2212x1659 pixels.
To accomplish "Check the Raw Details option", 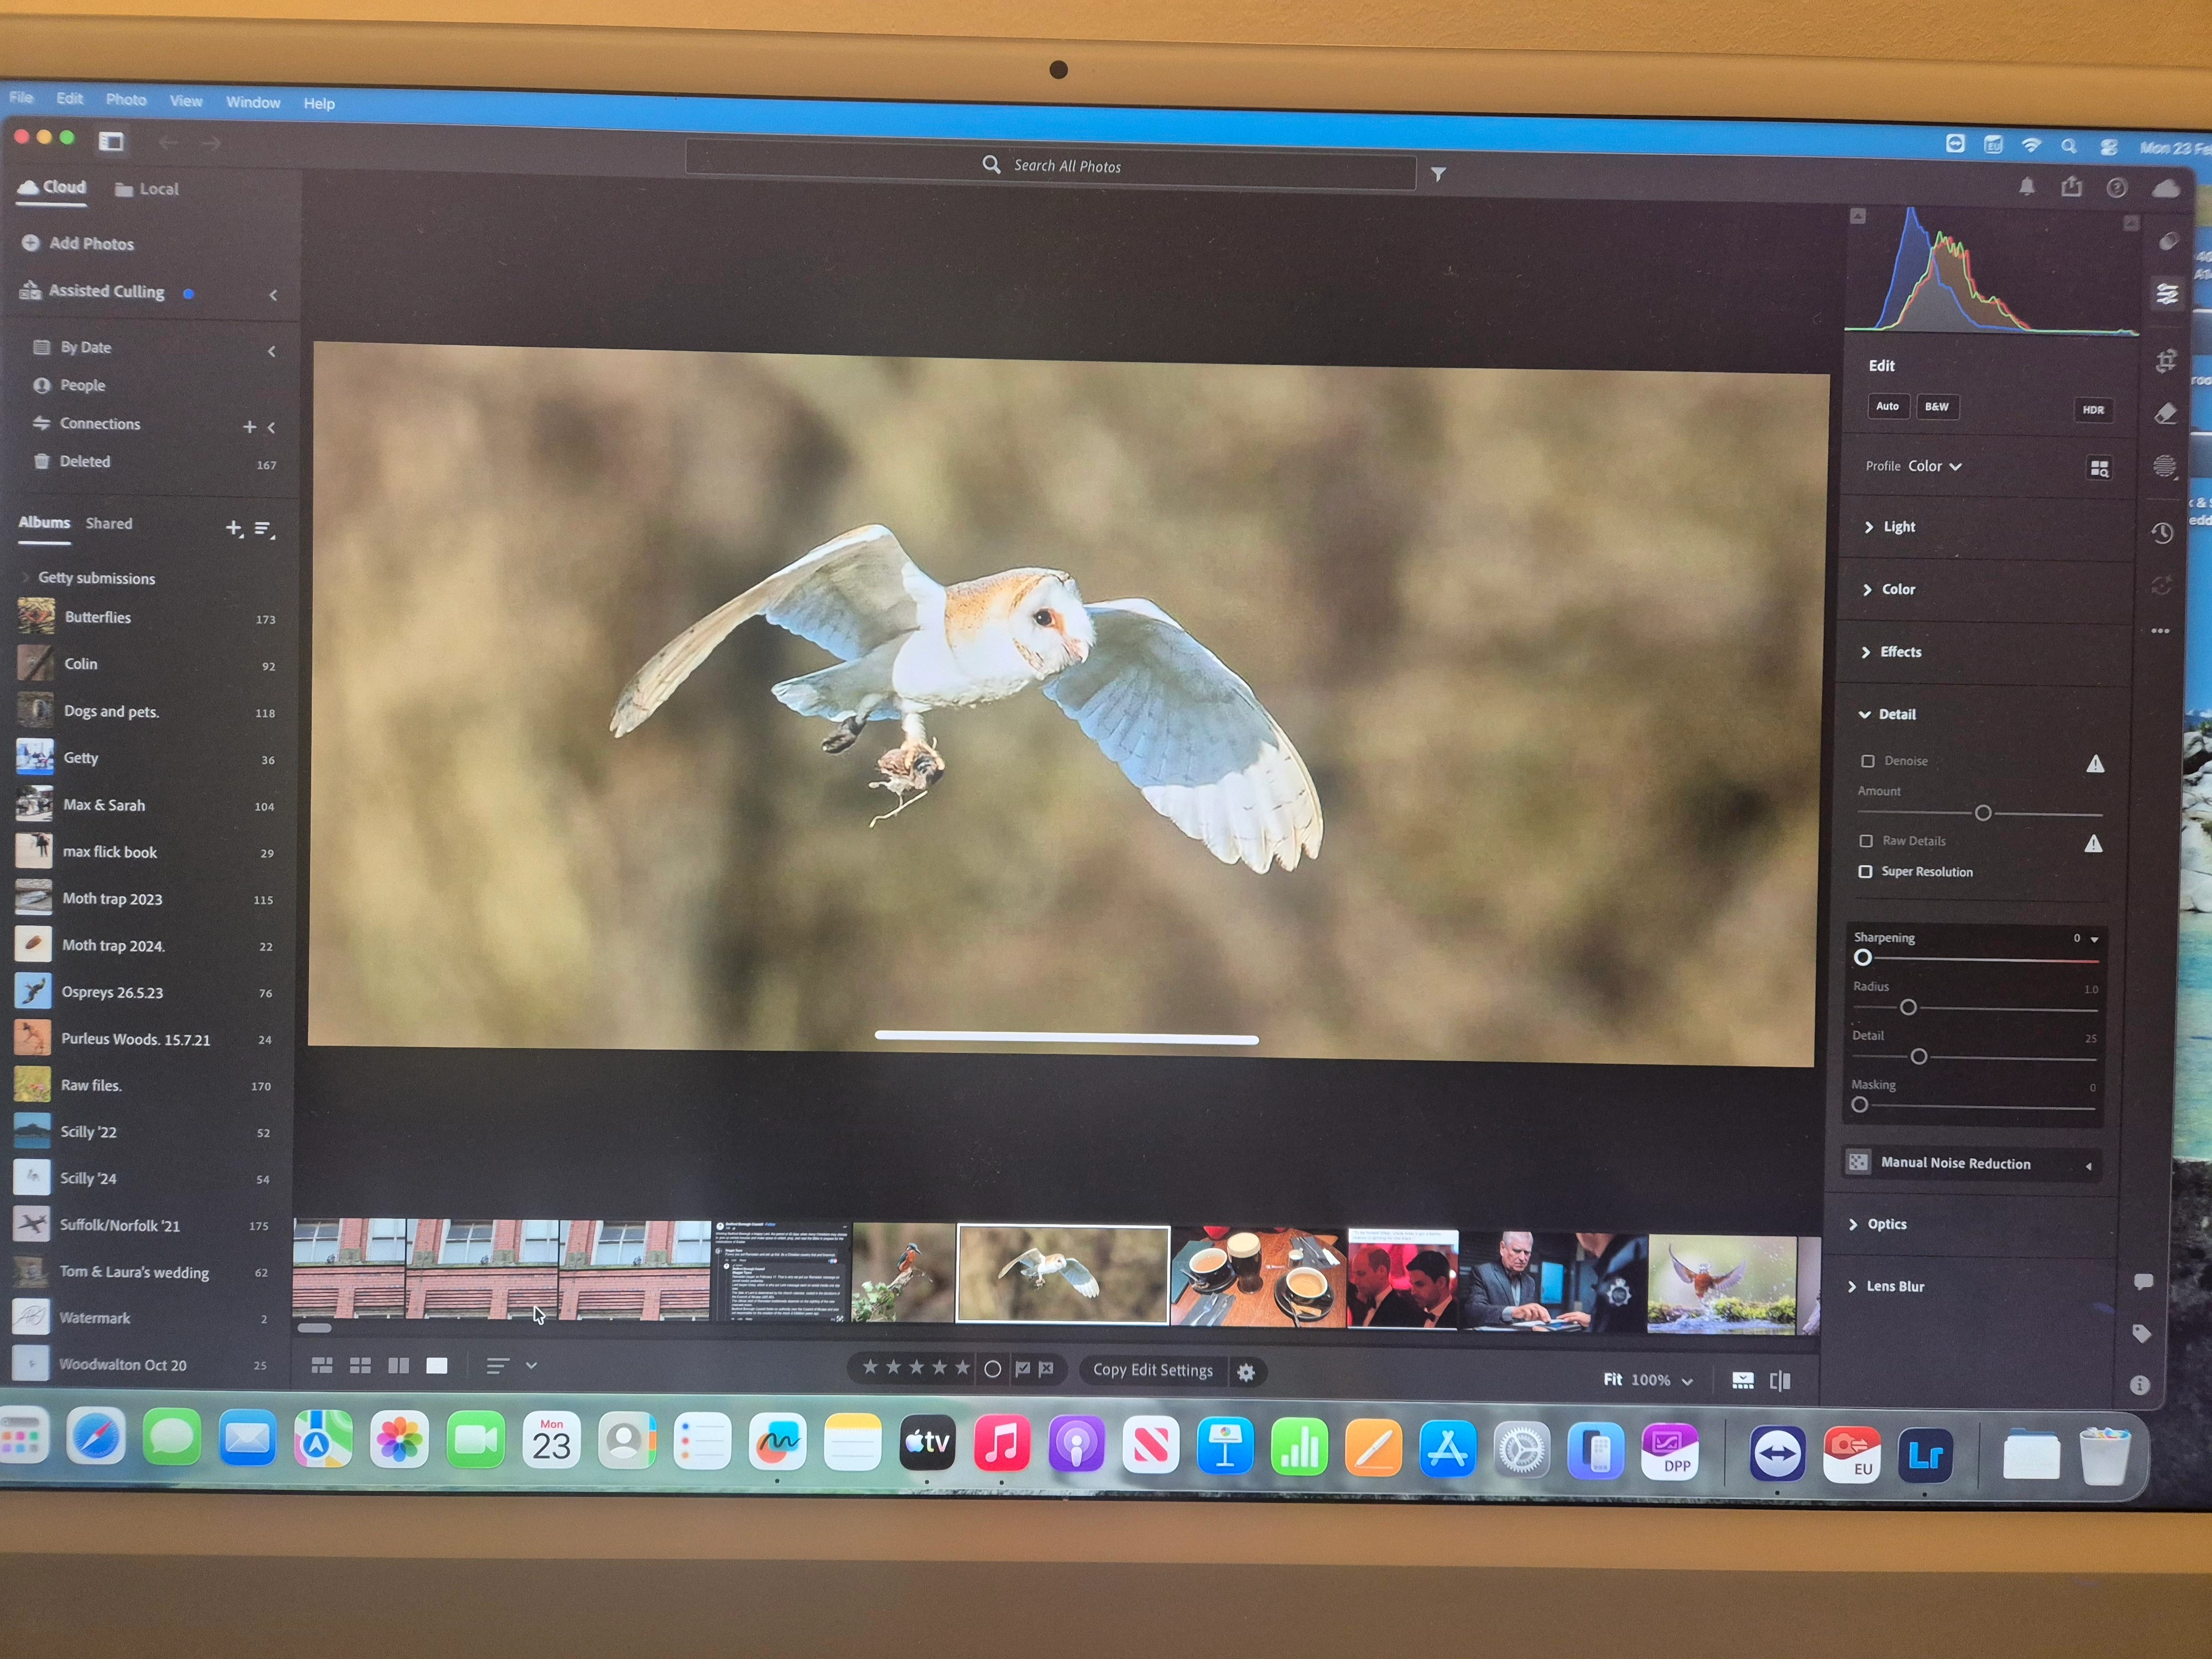I will (x=1866, y=841).
